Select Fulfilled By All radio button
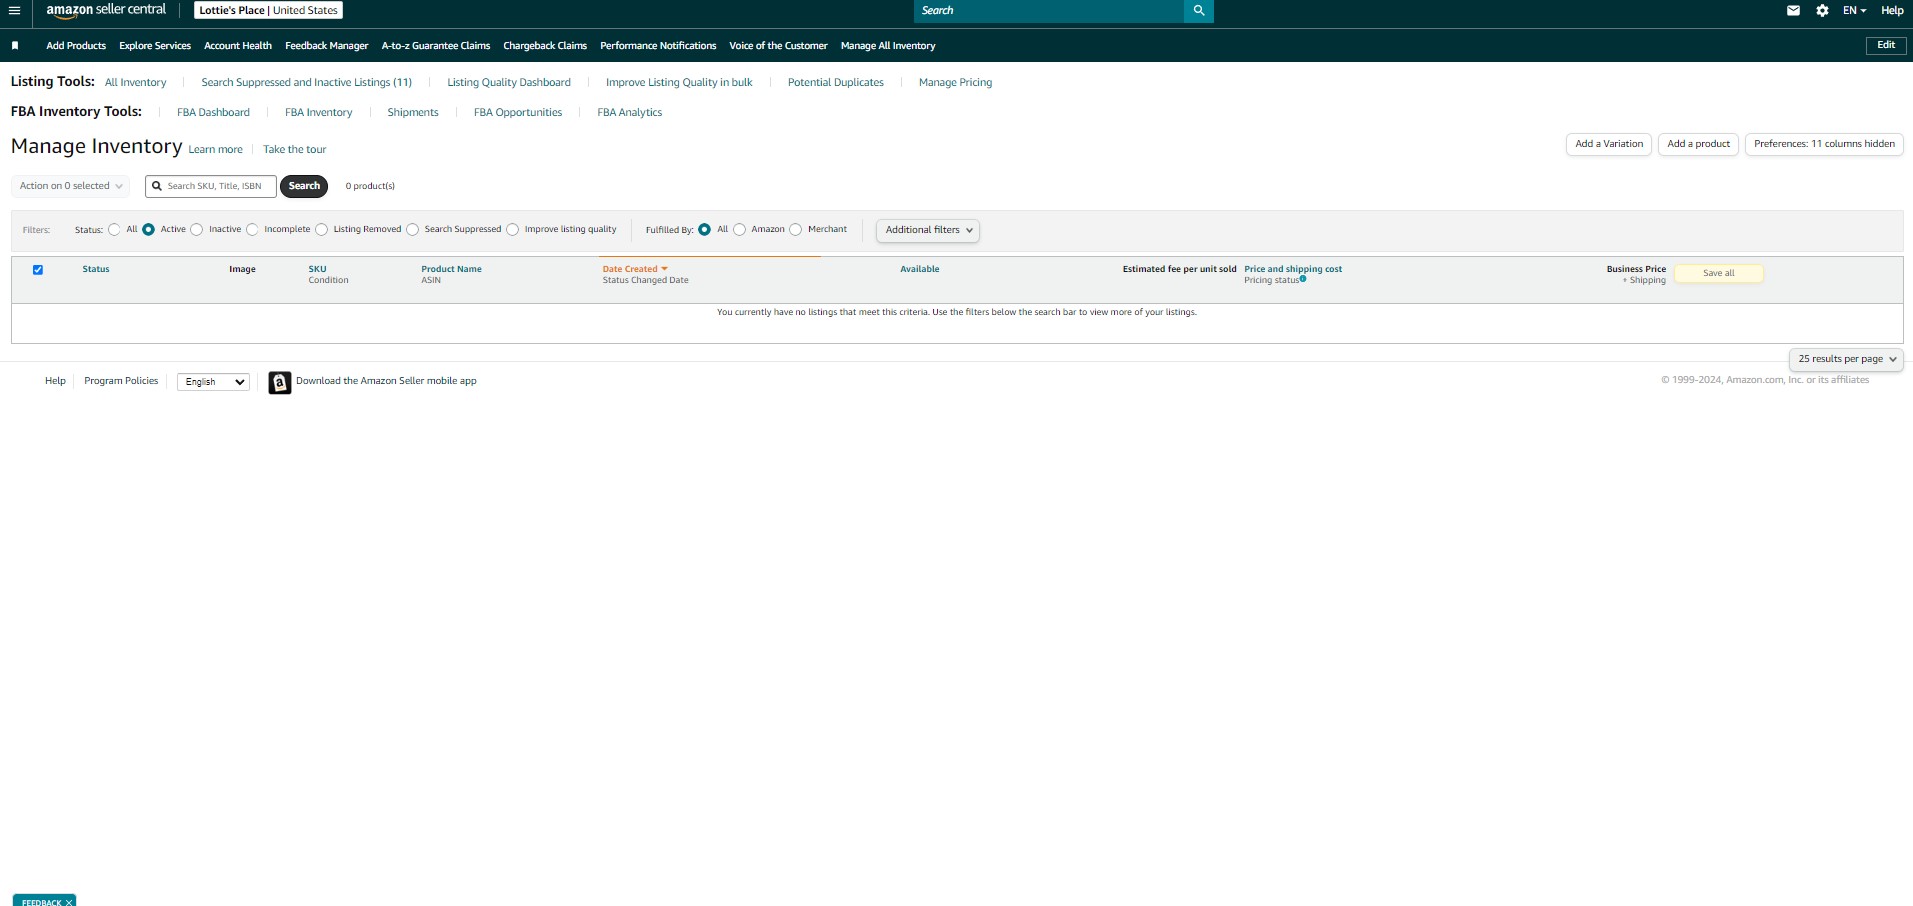1913x906 pixels. tap(704, 230)
